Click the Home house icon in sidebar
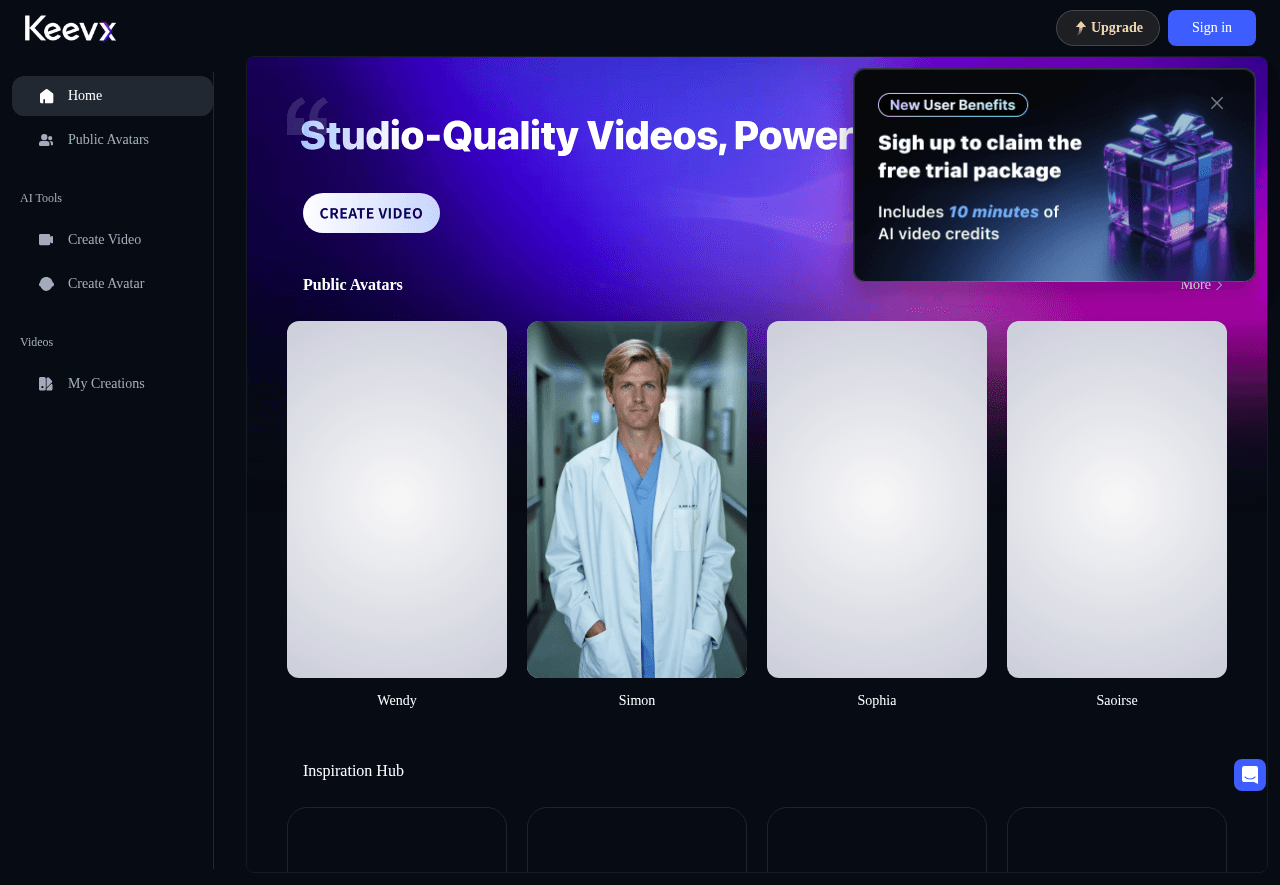The width and height of the screenshot is (1280, 885). pyautogui.click(x=46, y=96)
